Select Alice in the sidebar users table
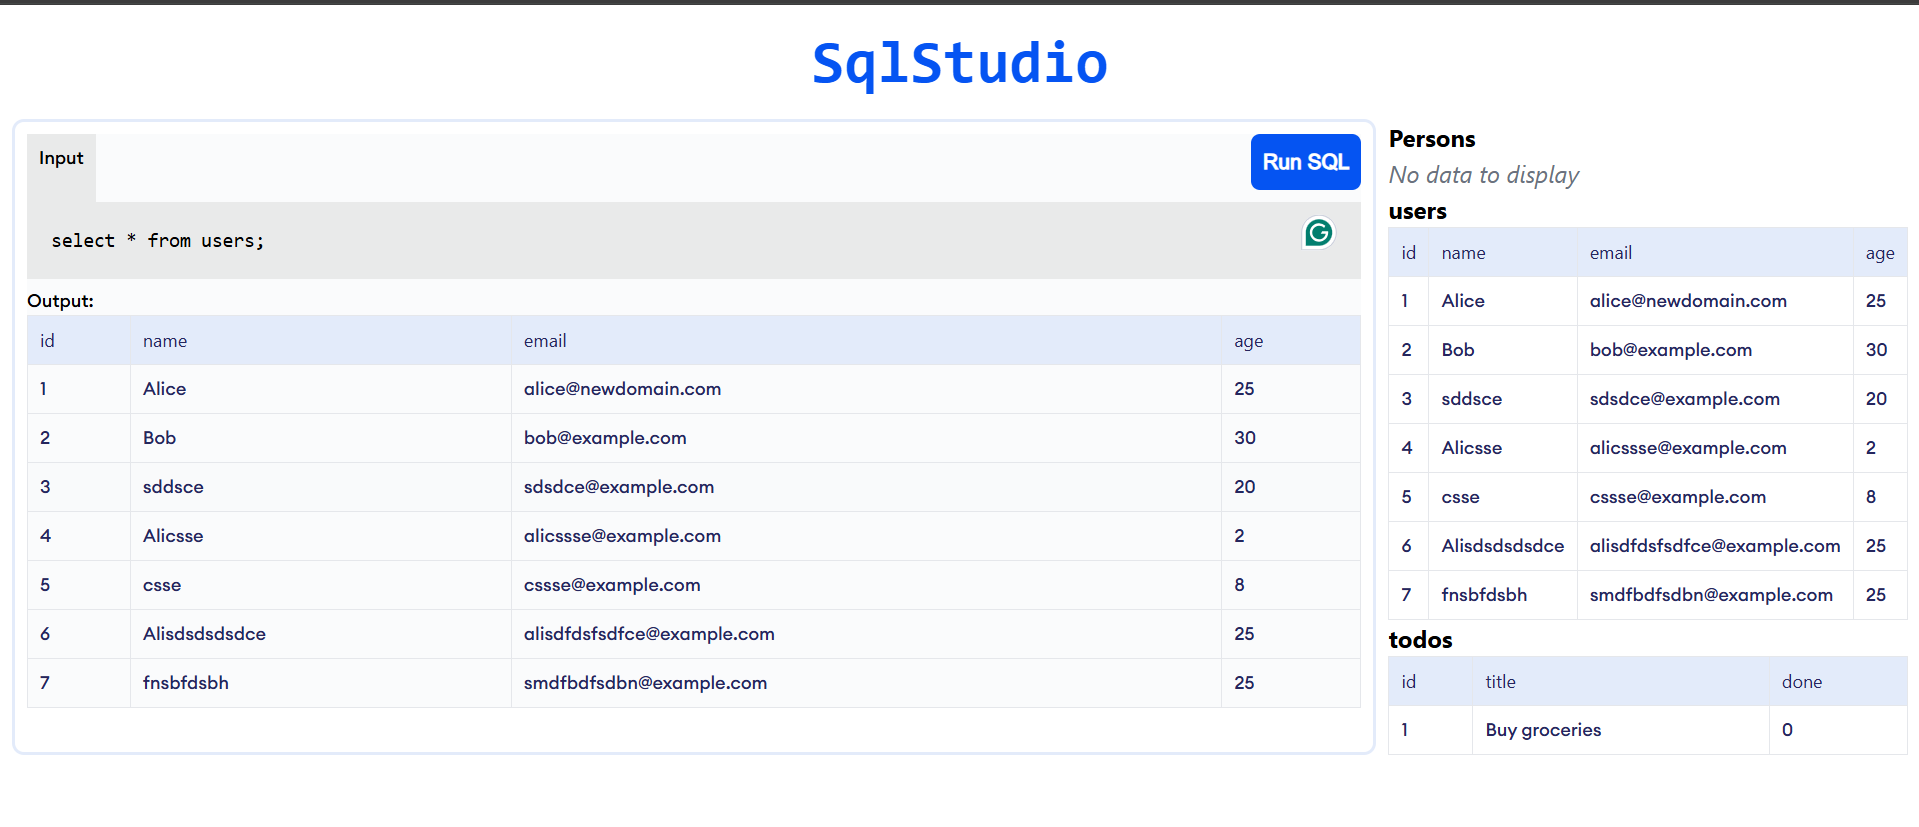This screenshot has width=1919, height=827. 1503,301
